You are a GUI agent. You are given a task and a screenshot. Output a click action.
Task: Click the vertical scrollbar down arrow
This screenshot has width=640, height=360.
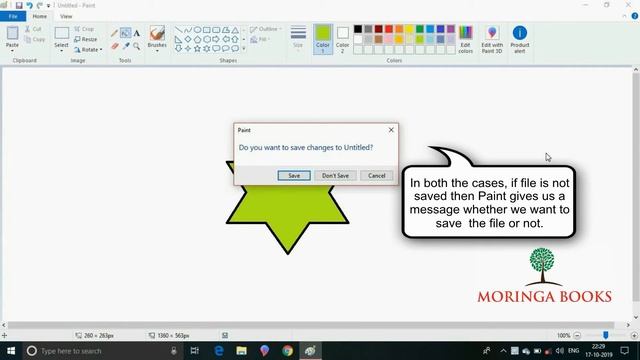click(636, 317)
